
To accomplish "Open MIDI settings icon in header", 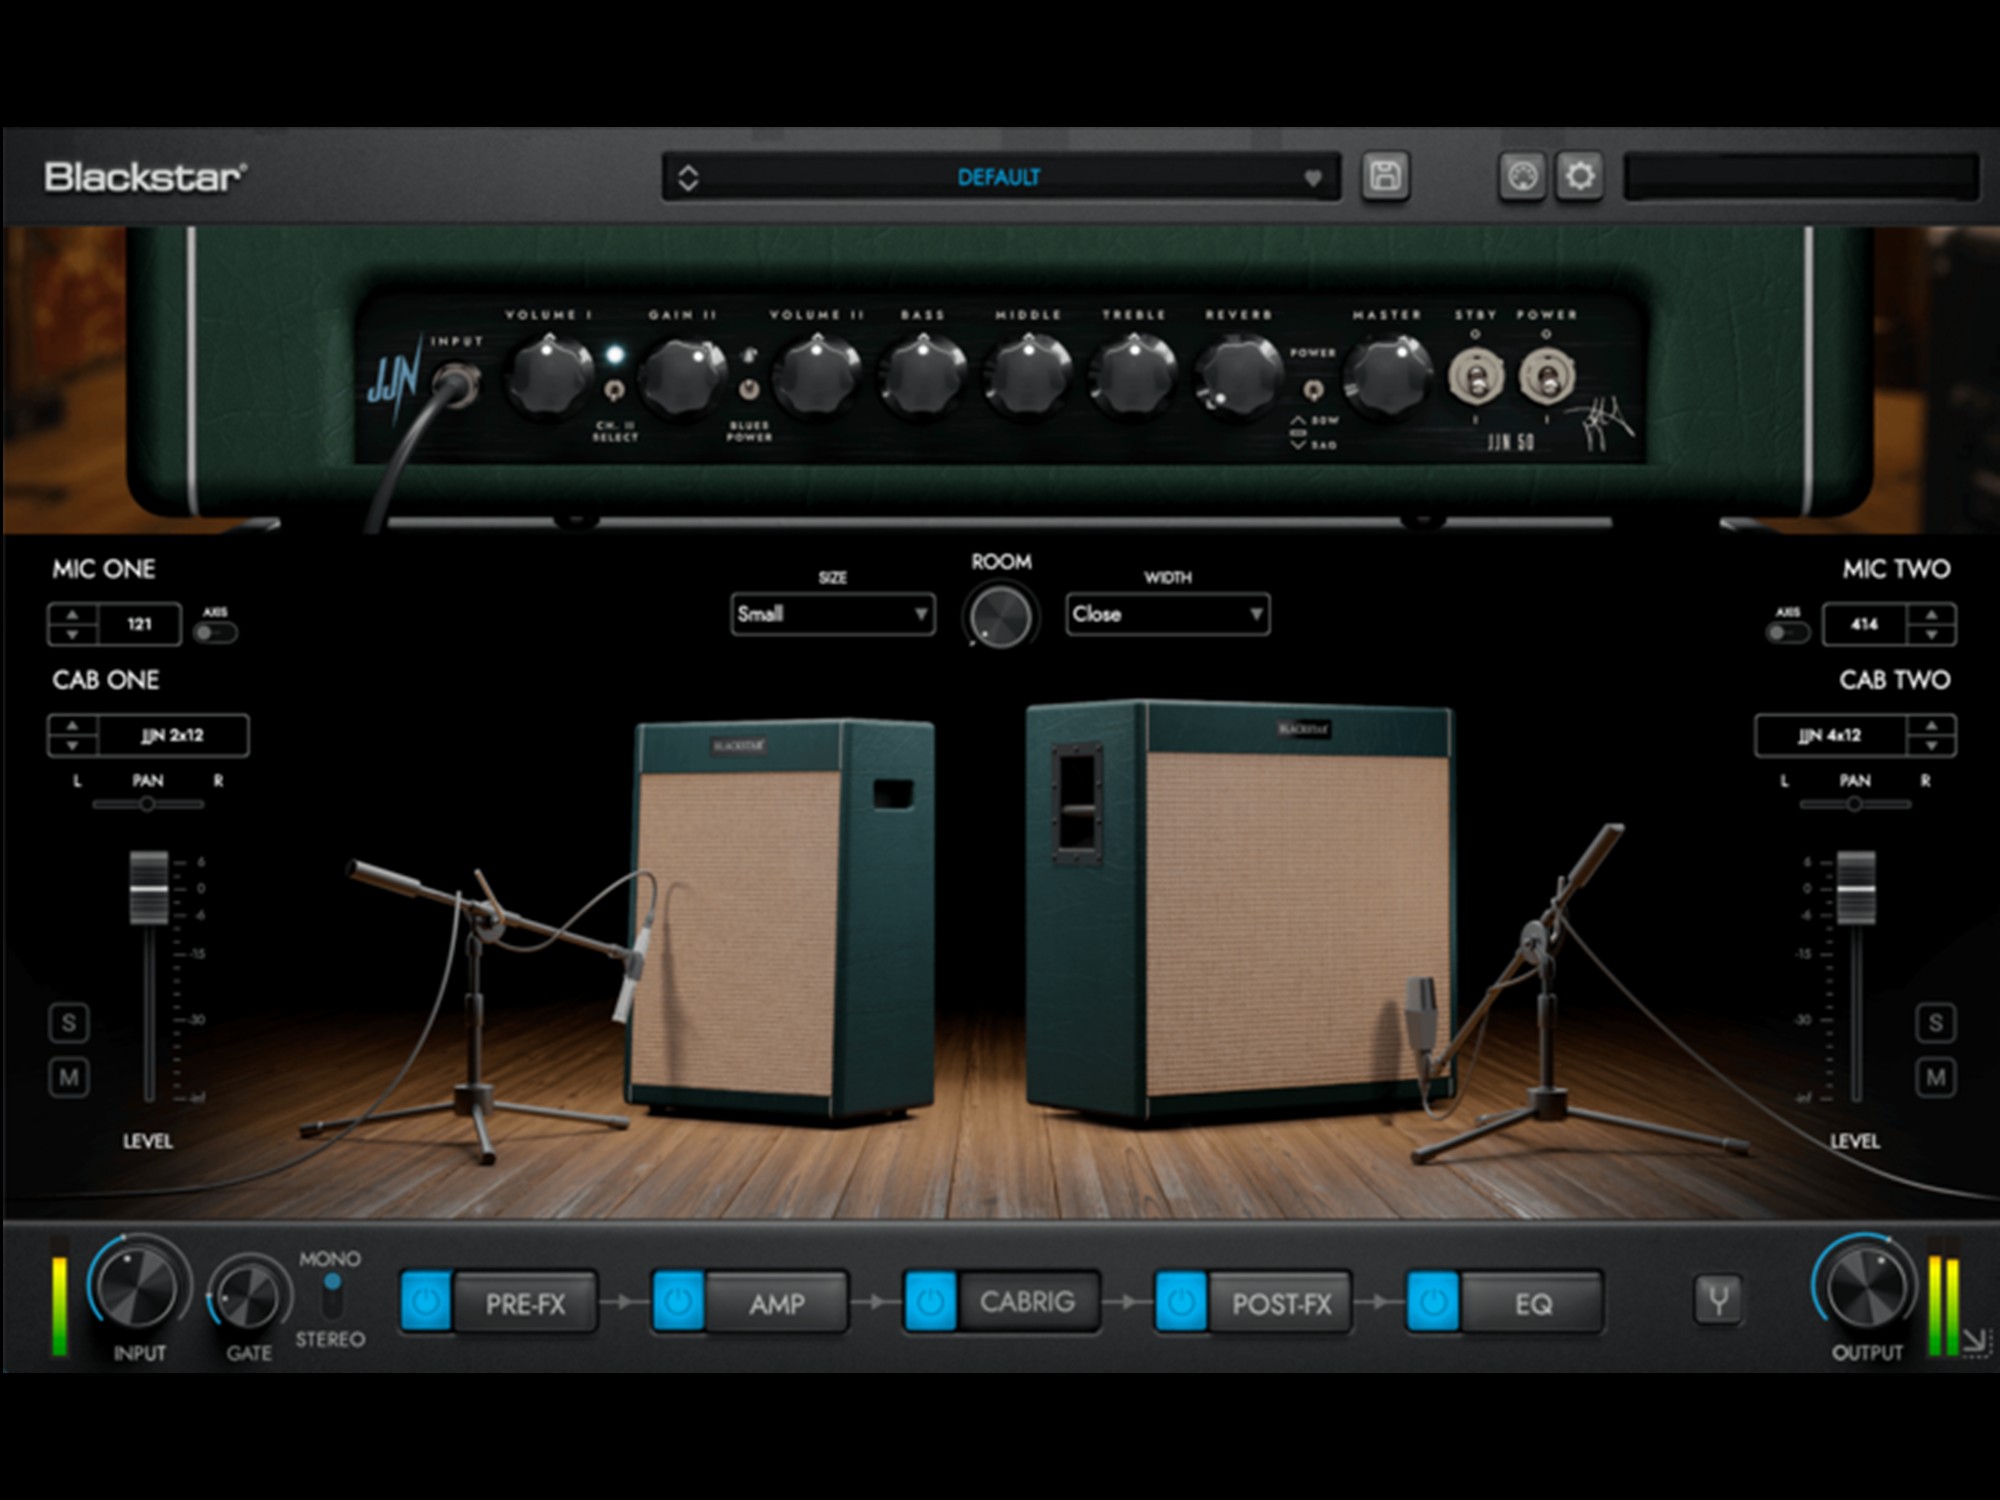I will click(x=1522, y=177).
